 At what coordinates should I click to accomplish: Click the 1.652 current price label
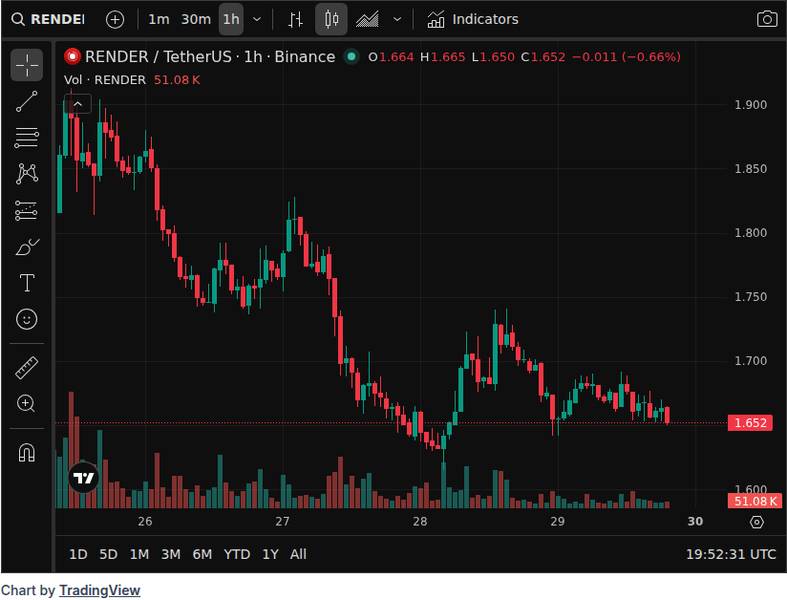[750, 423]
